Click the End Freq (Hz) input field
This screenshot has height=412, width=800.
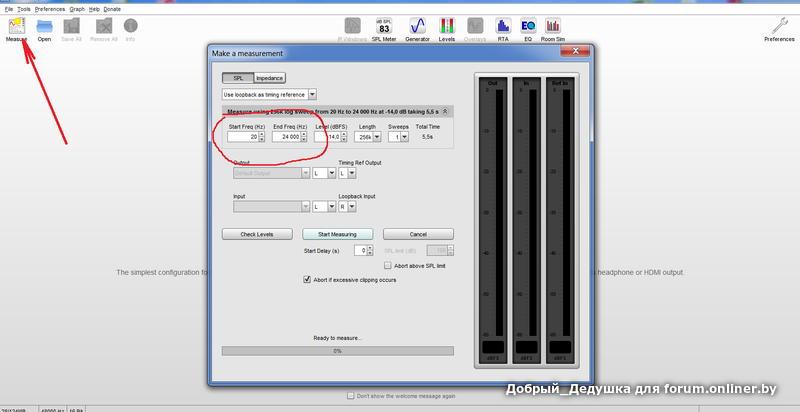286,137
